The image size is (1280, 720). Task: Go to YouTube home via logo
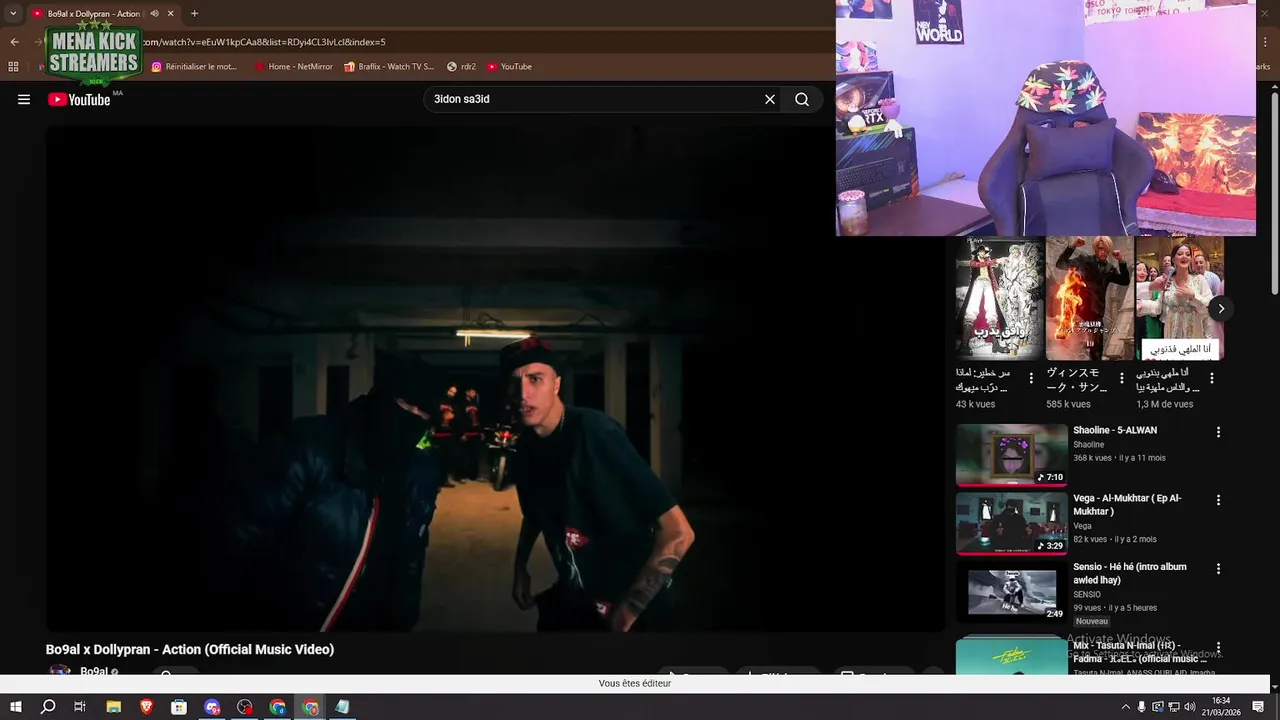pos(79,99)
